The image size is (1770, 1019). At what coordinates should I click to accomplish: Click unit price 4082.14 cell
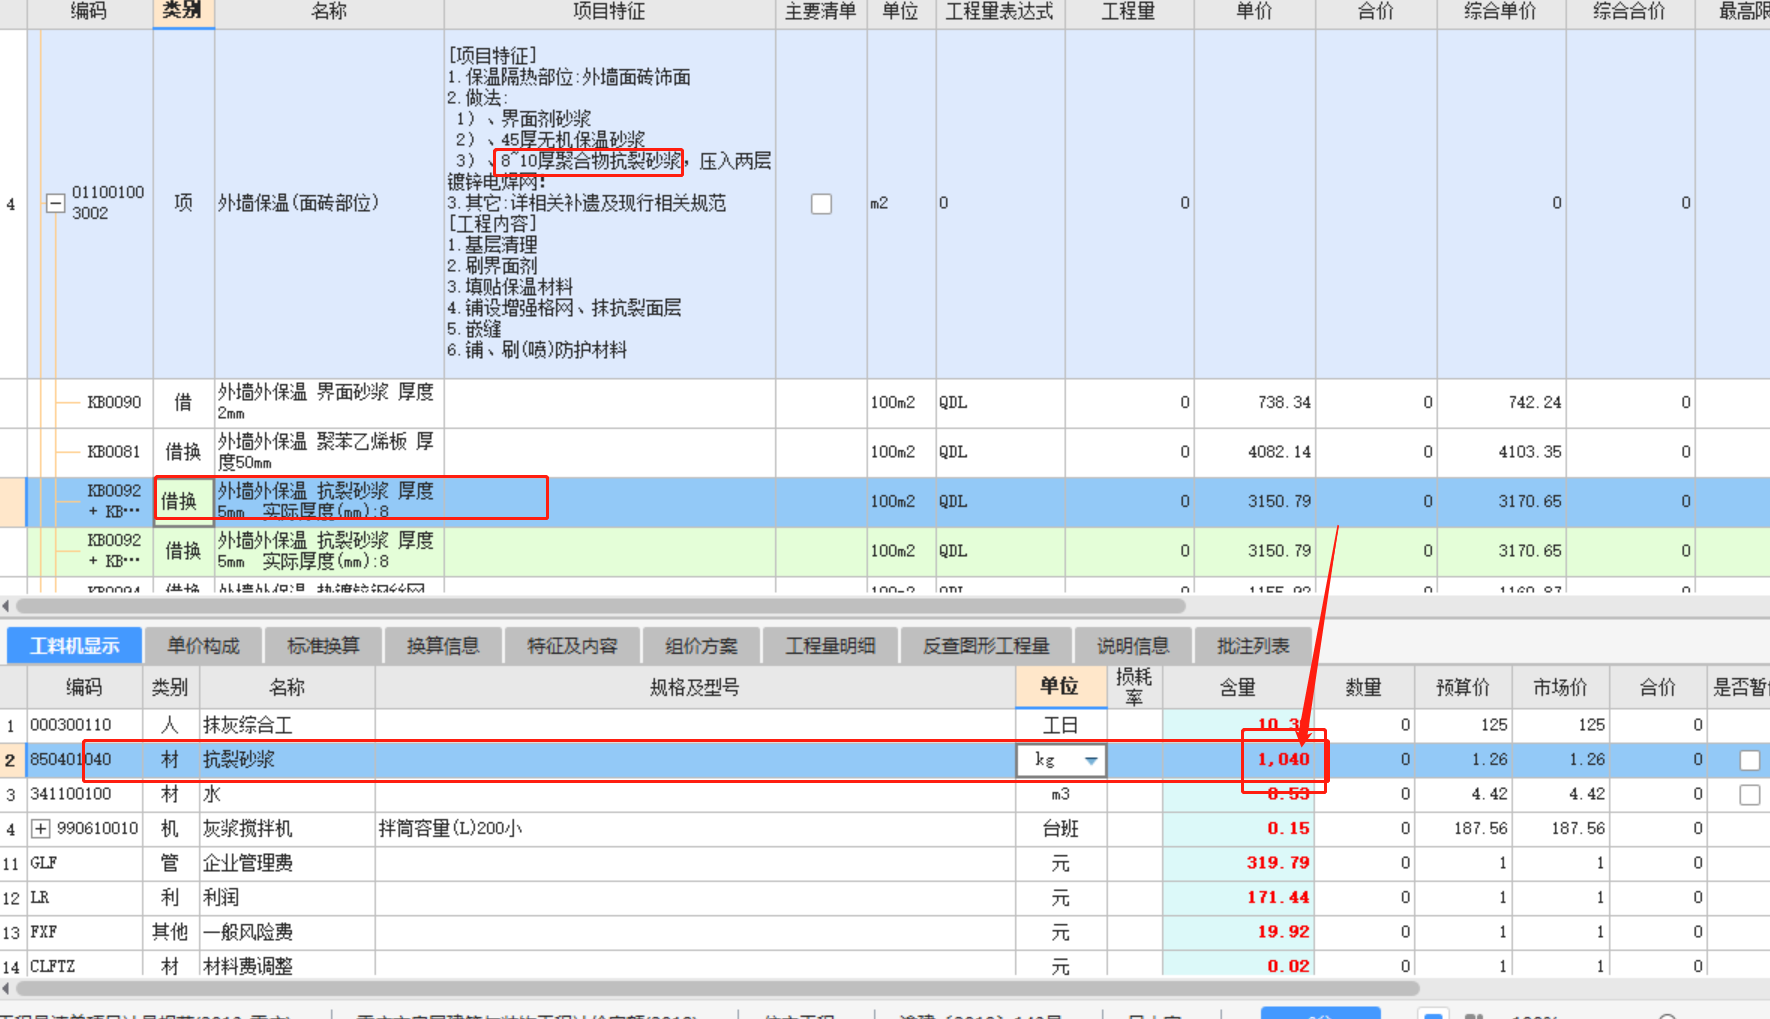(x=1255, y=452)
